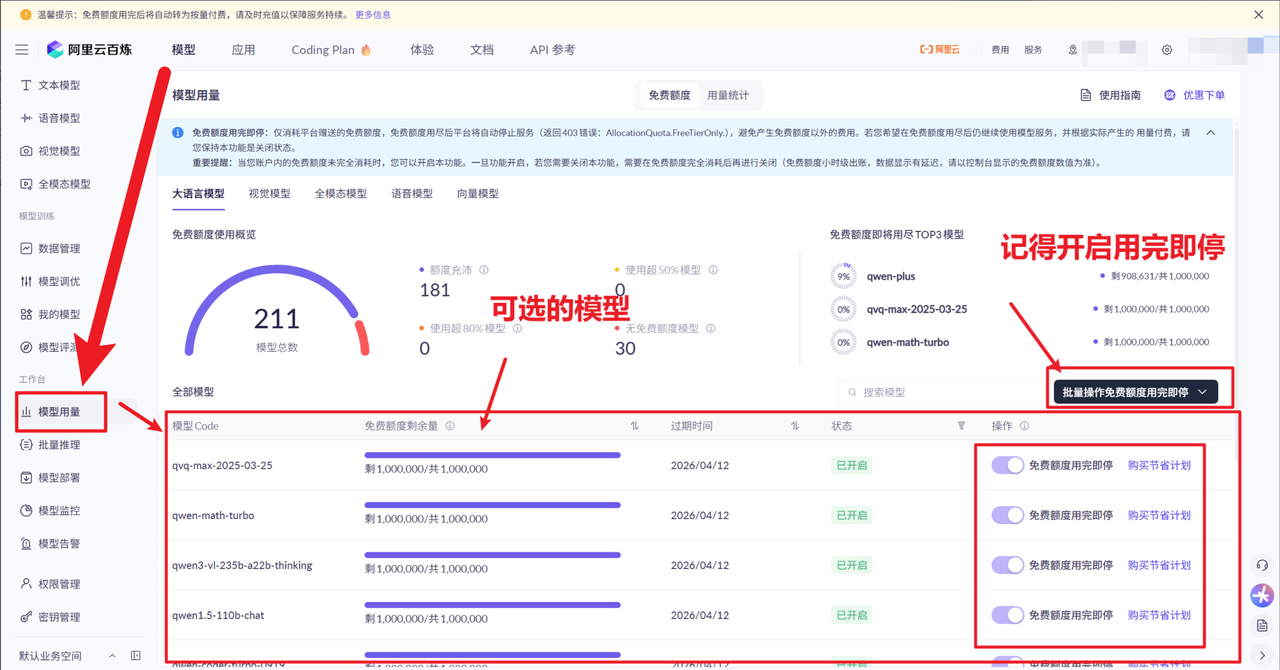Click the 模型告警 bell icon

click(26, 544)
